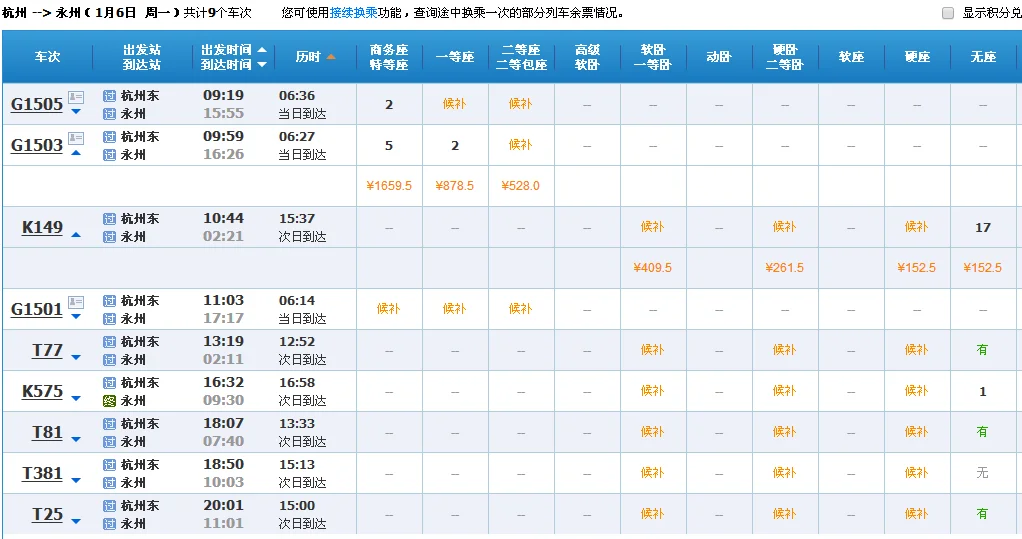The image size is (1022, 539).
Task: Click ¥1659.5 business seat price
Action: click(389, 186)
